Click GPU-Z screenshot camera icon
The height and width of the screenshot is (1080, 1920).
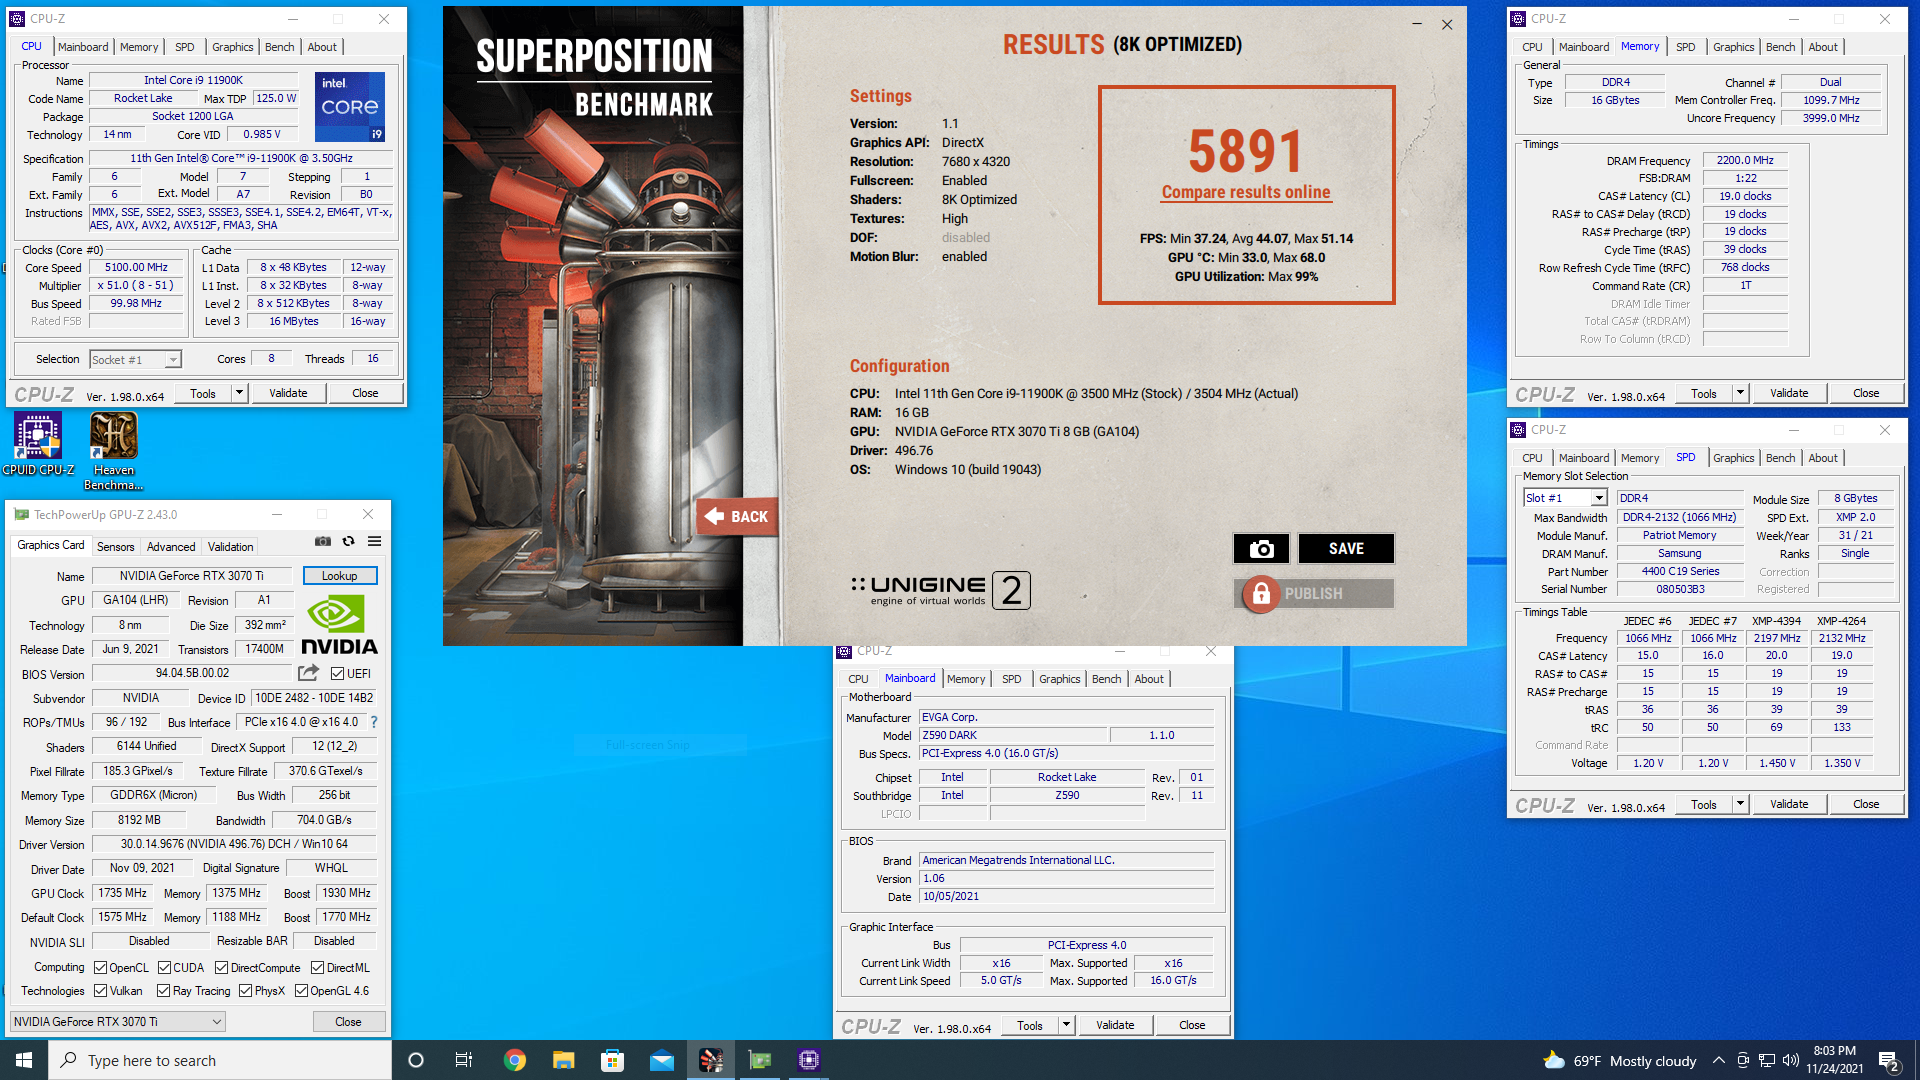pos(323,541)
